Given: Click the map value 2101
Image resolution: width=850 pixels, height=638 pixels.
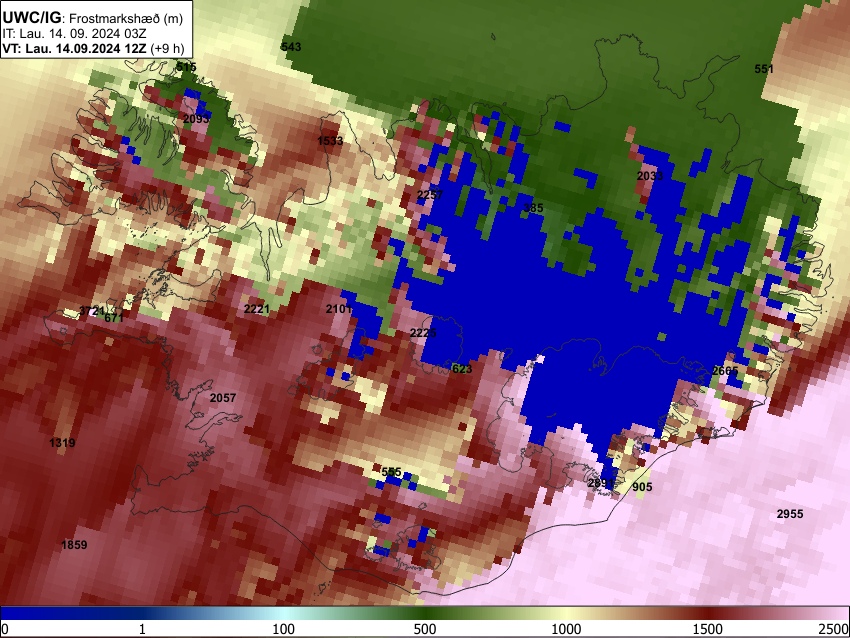Looking at the screenshot, I should (x=339, y=309).
